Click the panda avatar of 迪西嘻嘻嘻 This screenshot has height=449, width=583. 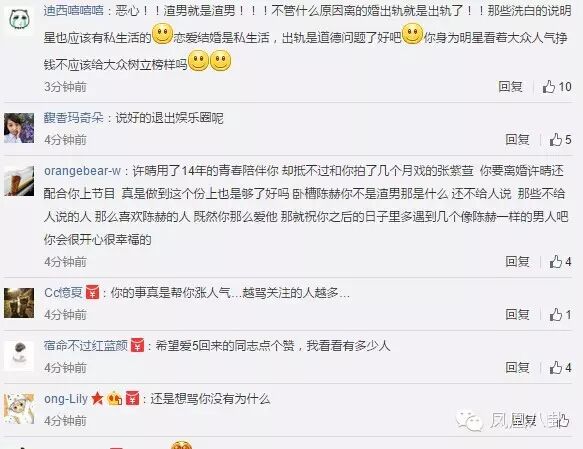19,21
